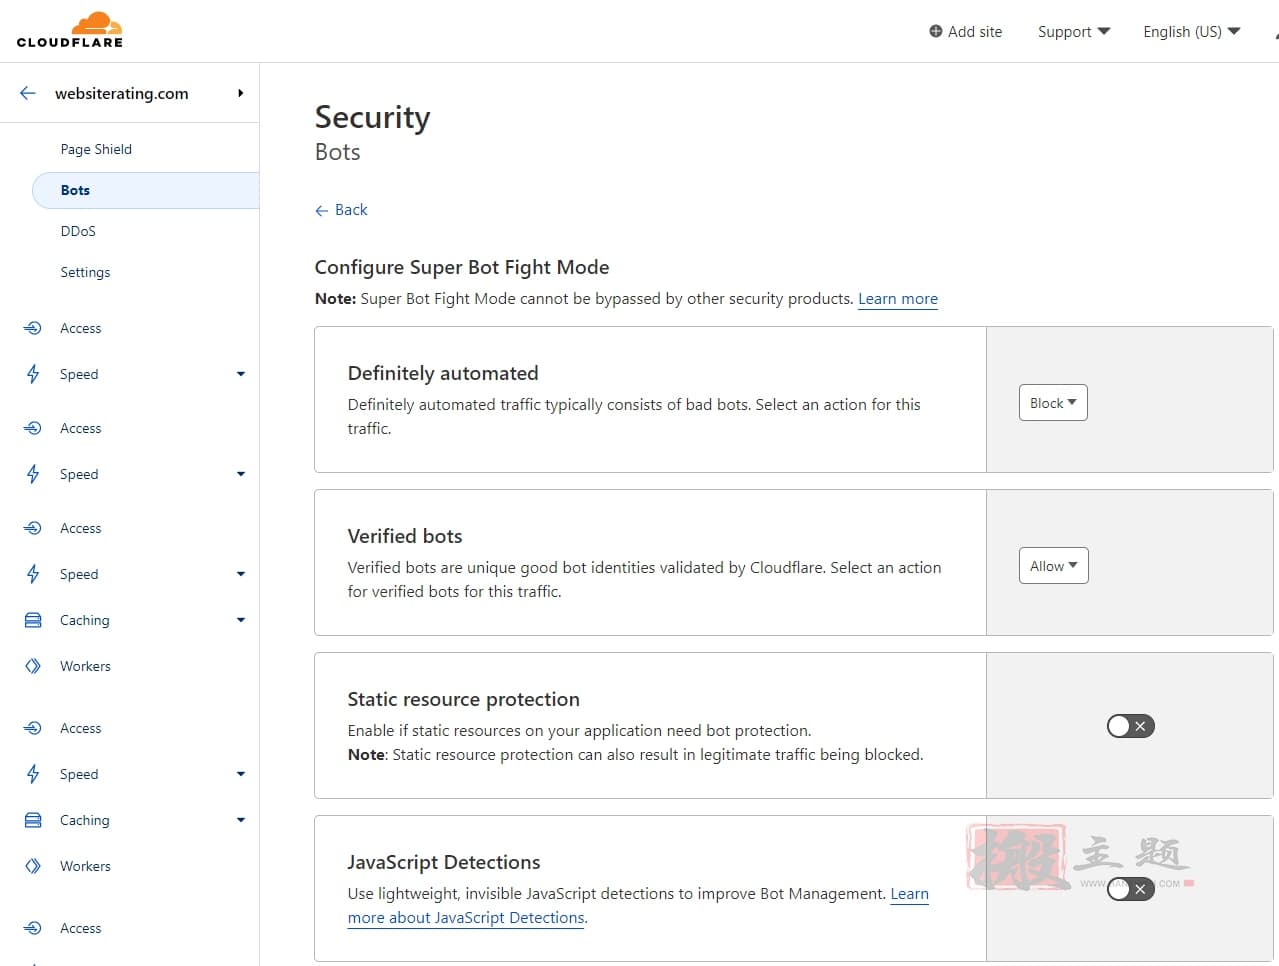This screenshot has width=1279, height=966.
Task: Click the 'Static resource protection' title
Action: point(464,699)
